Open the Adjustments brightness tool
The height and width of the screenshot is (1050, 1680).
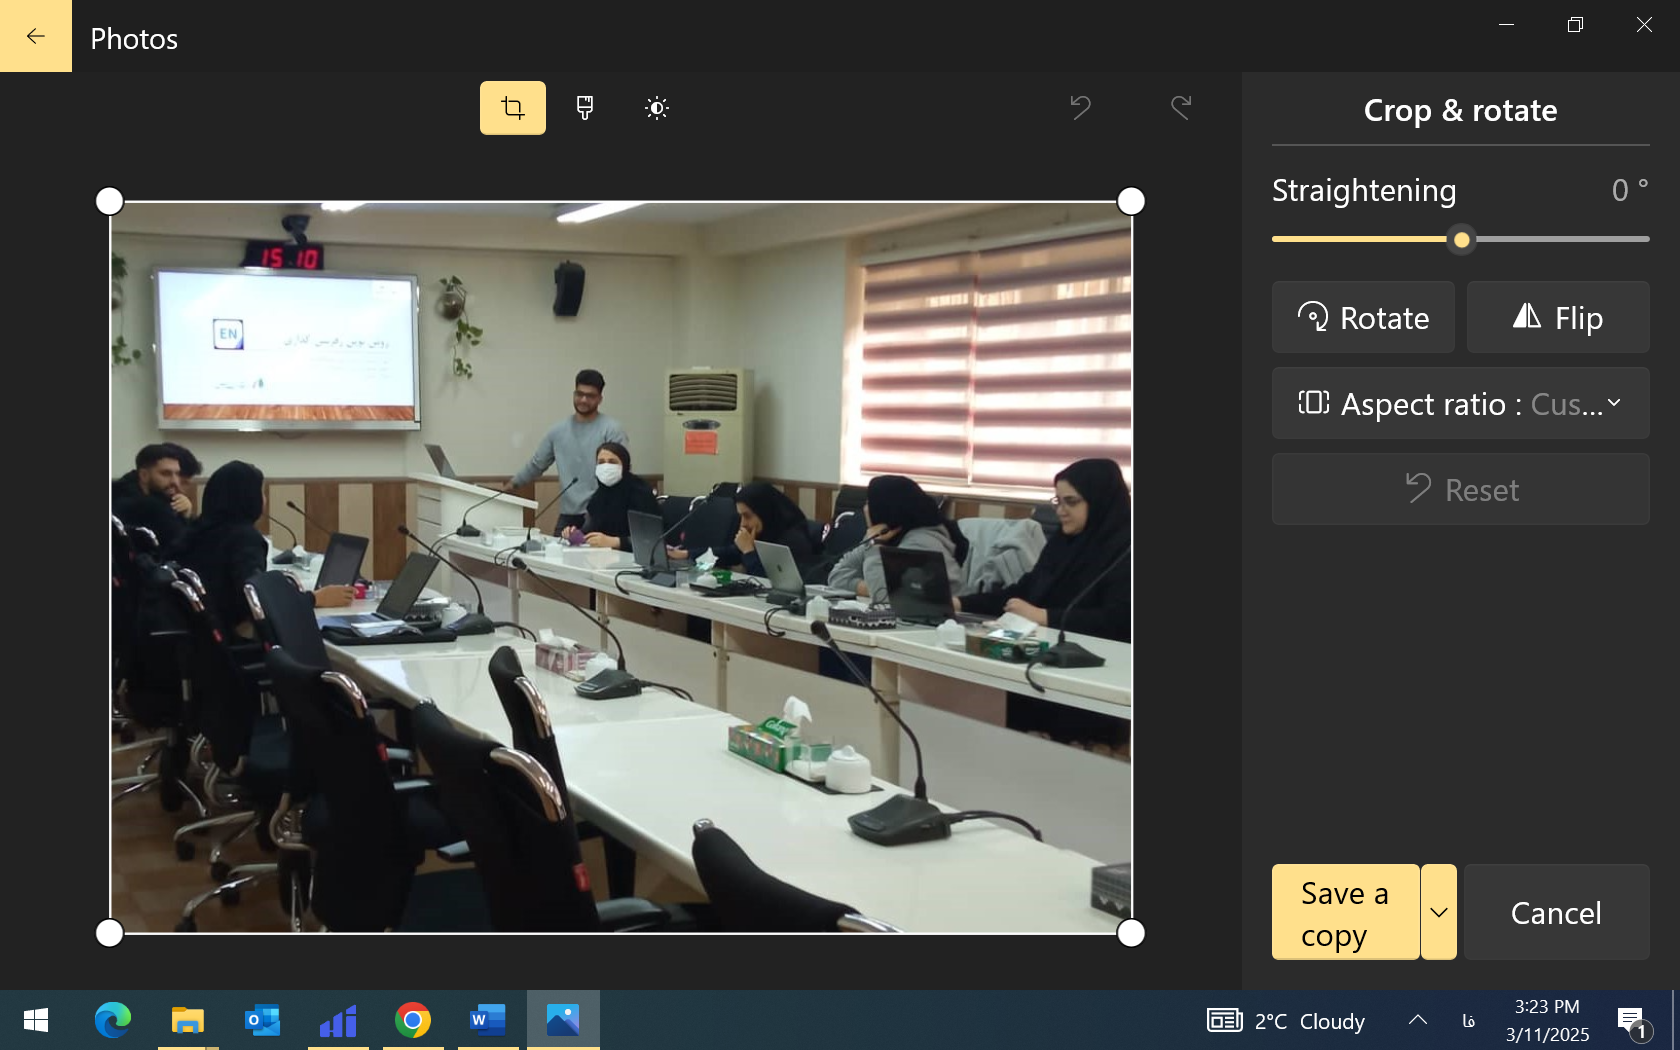coord(657,108)
